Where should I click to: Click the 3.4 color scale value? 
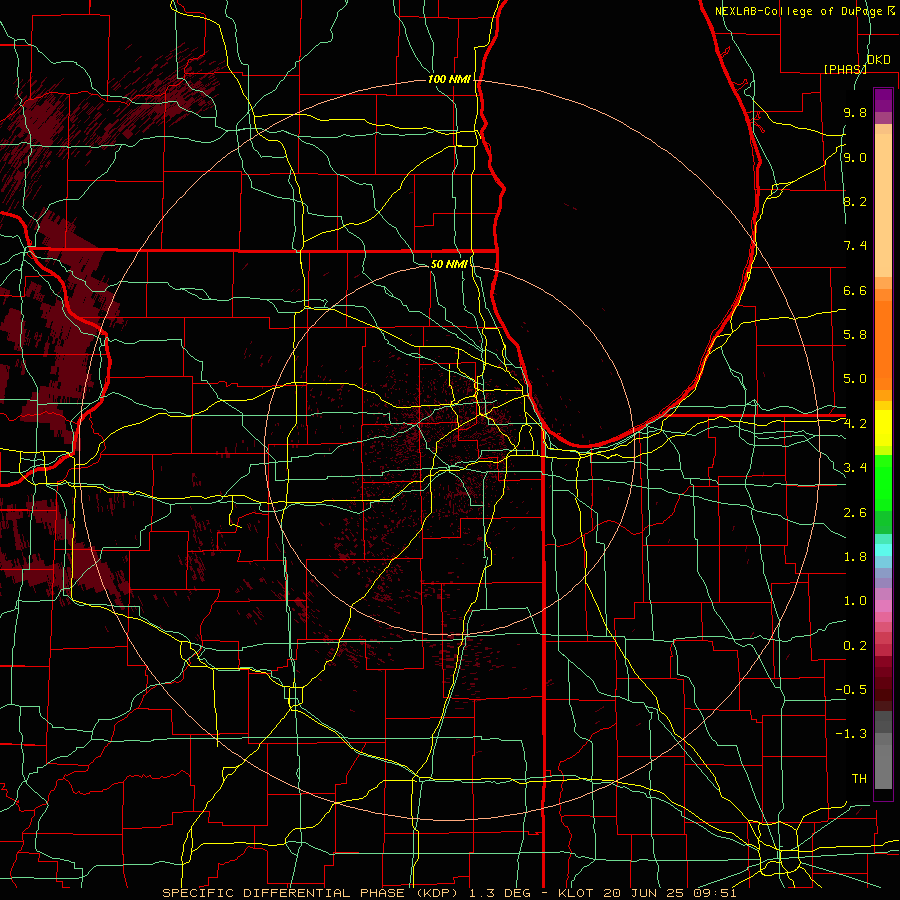(855, 468)
